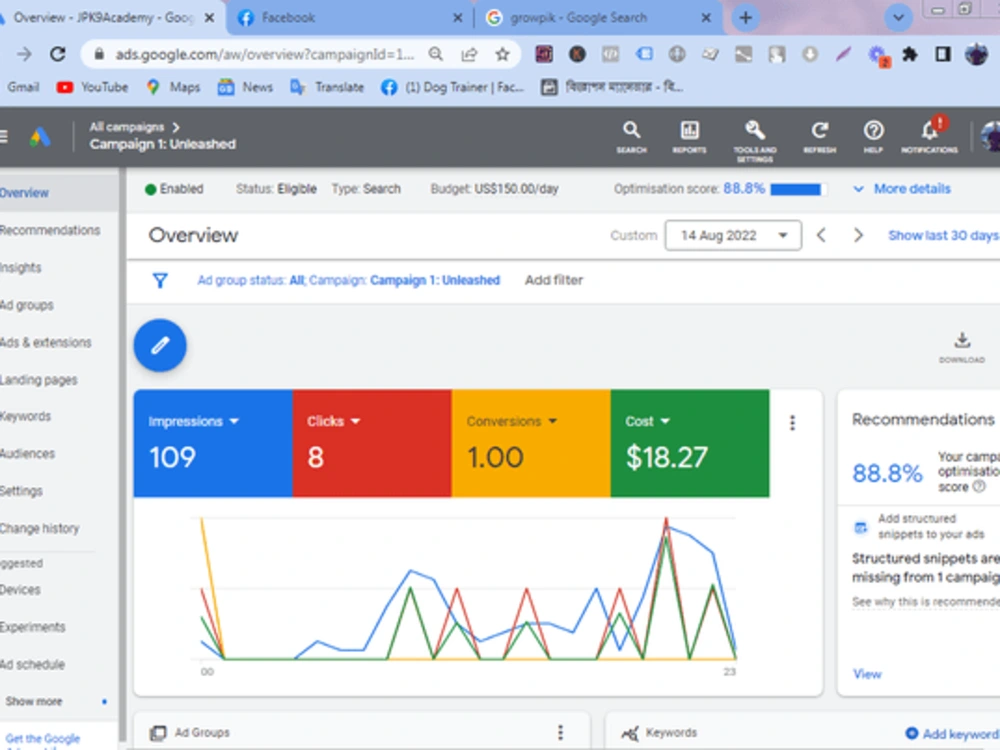Open the Clicks metric dropdown
The image size is (1000, 750).
tap(334, 422)
